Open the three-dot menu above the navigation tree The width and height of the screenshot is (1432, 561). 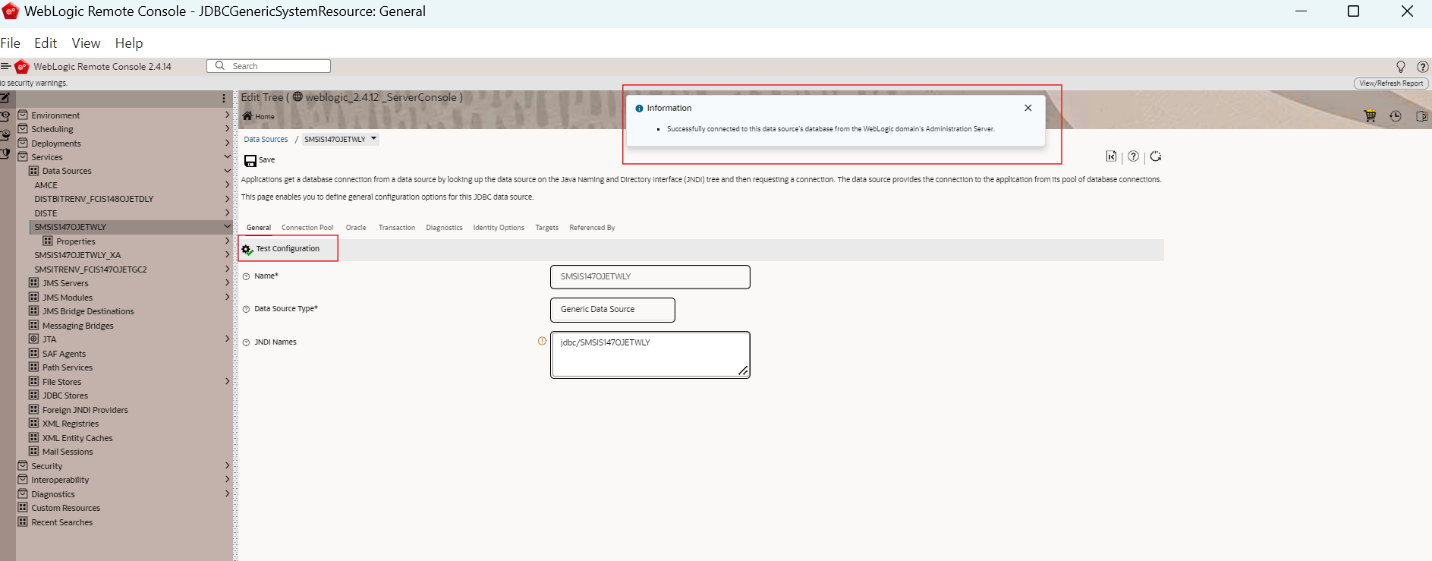pos(224,98)
